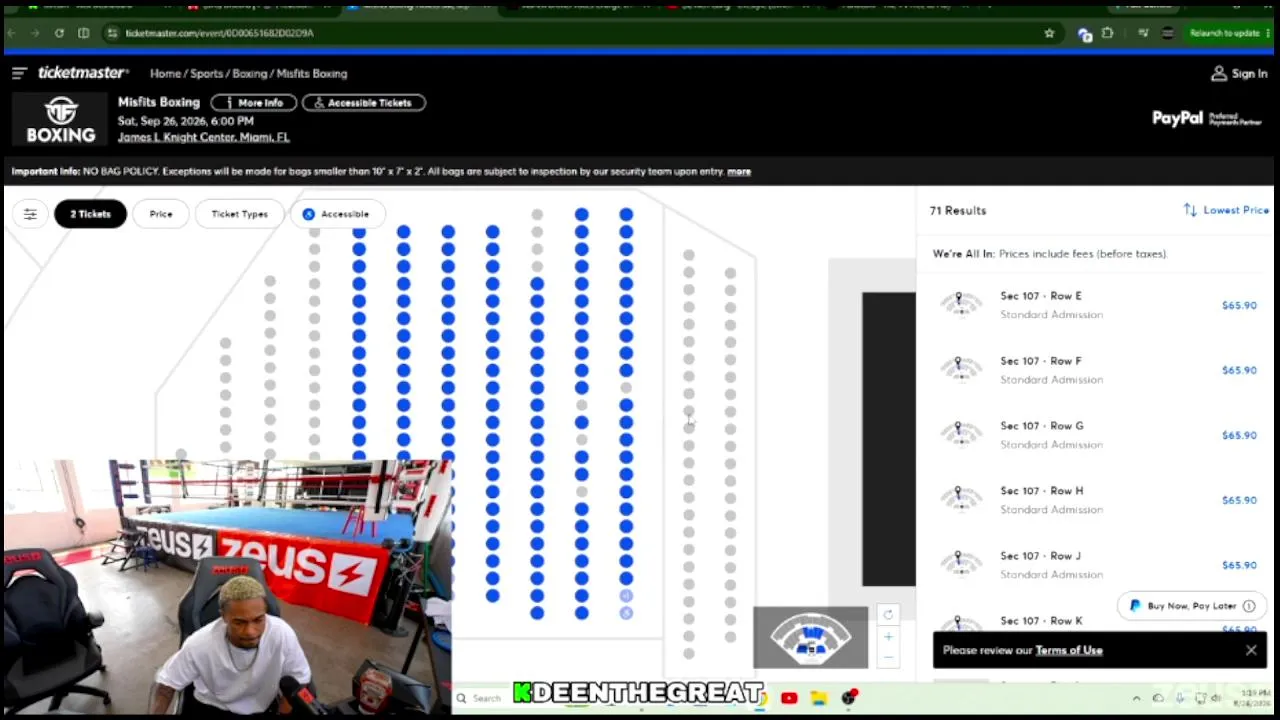Click the venue overview mini-map
The width and height of the screenshot is (1280, 720).
coord(811,637)
